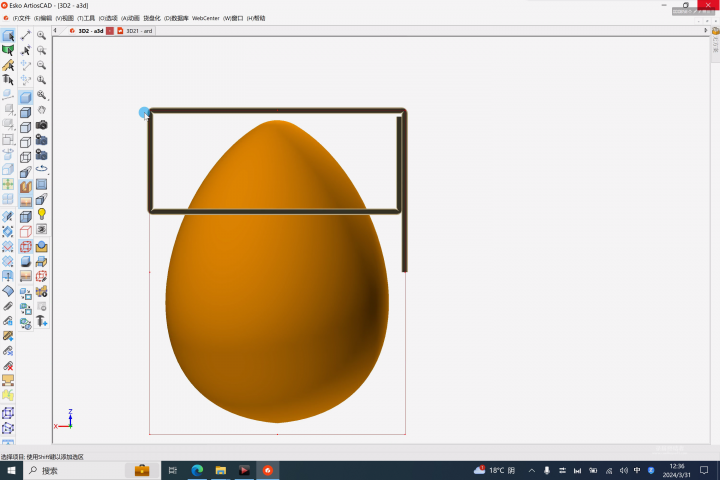Switch to the 3D21 - ard tab

click(x=139, y=31)
